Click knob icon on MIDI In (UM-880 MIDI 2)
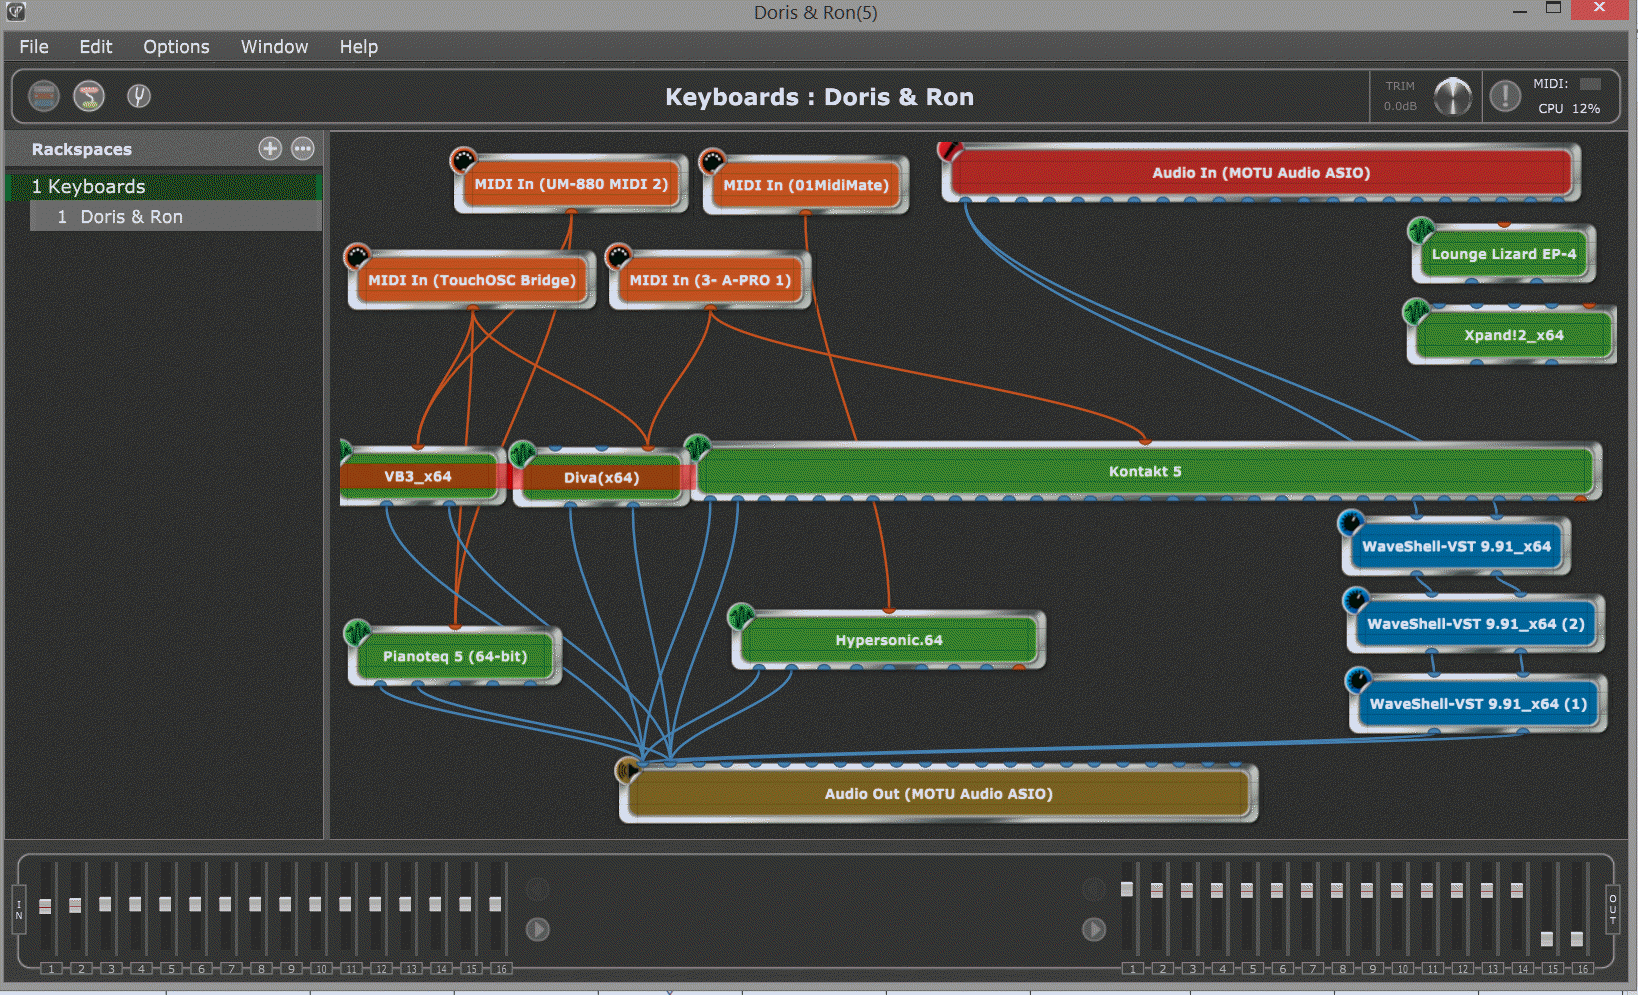Image resolution: width=1638 pixels, height=995 pixels. [x=463, y=160]
